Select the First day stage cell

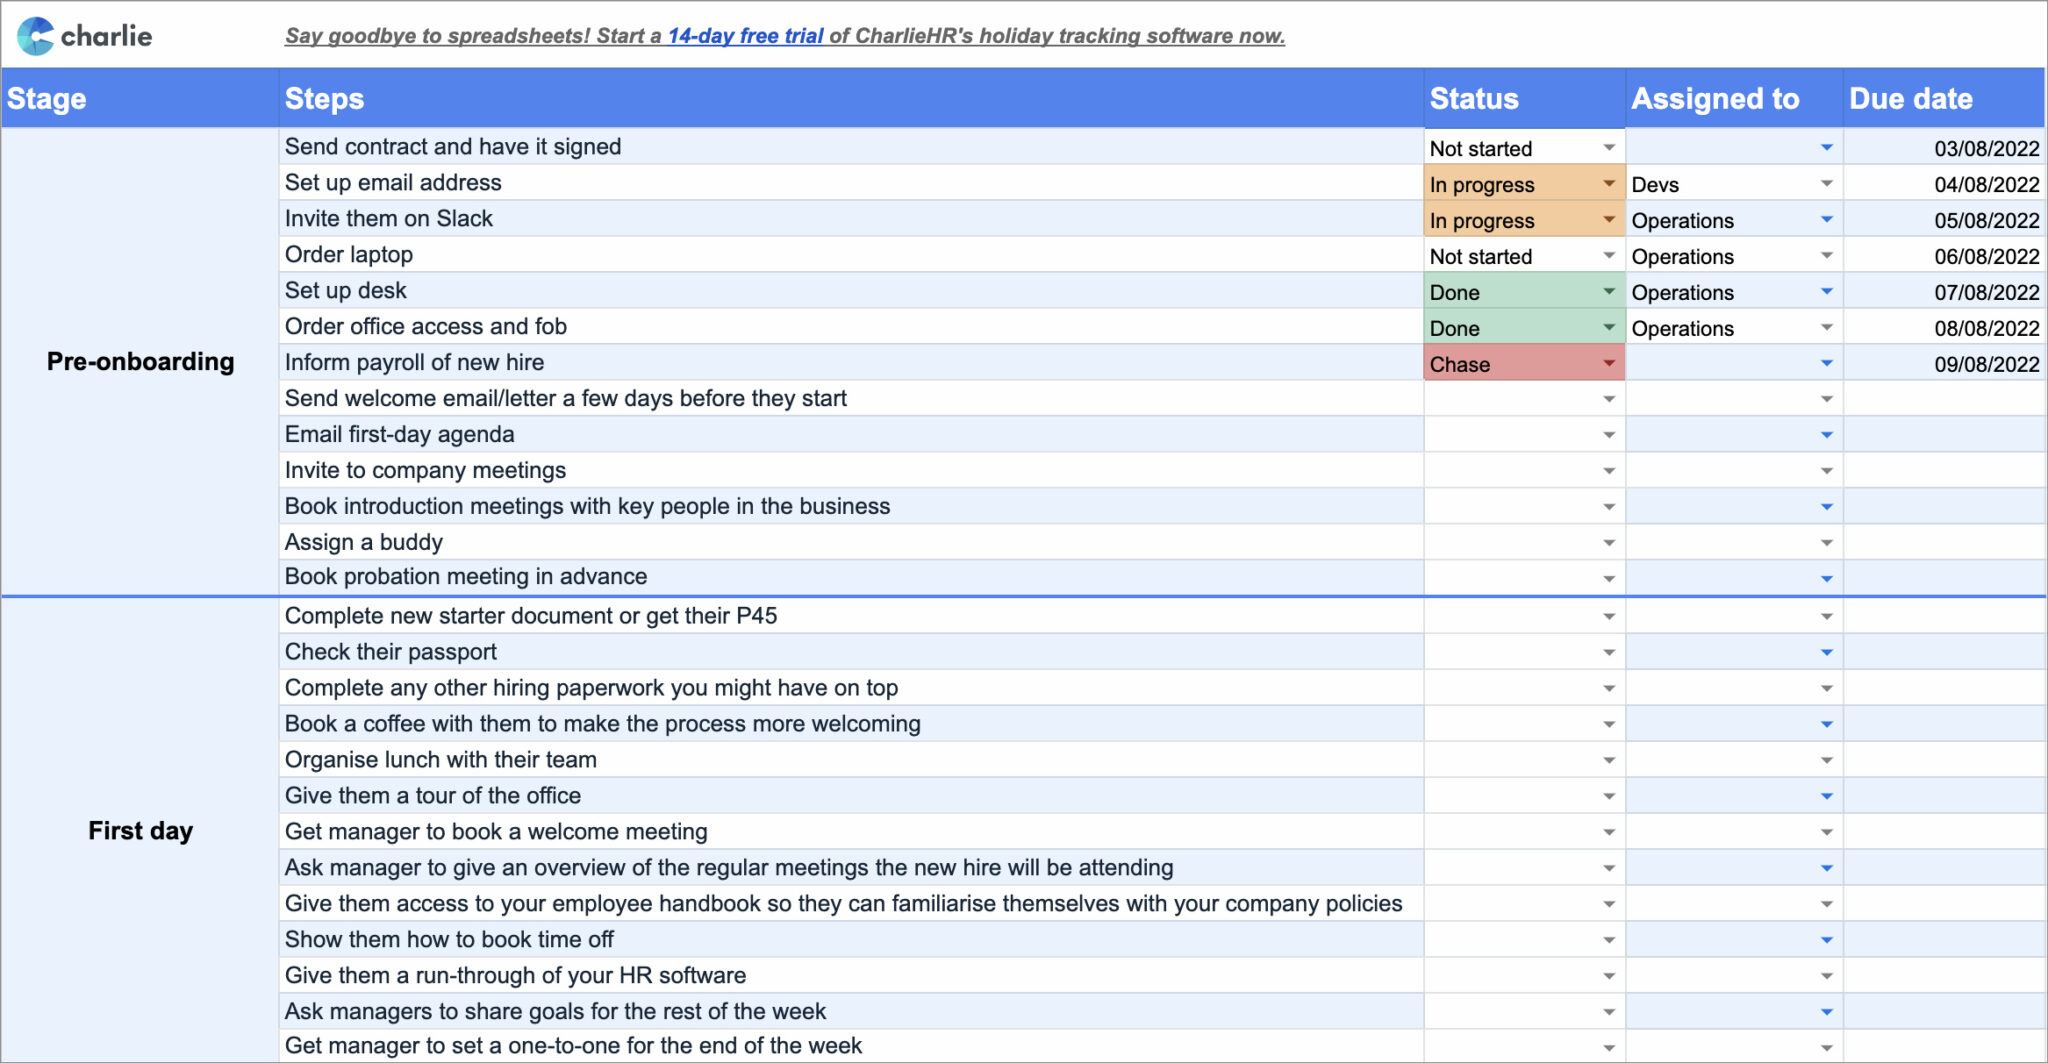pyautogui.click(x=140, y=830)
